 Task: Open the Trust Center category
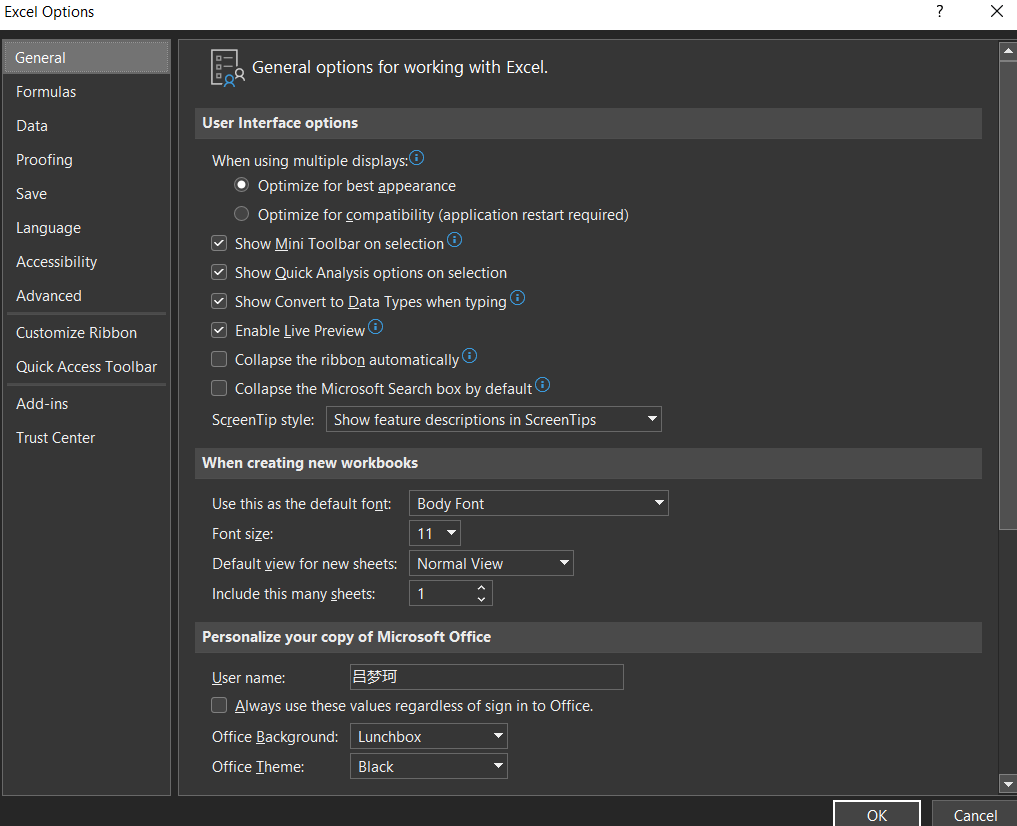point(86,438)
